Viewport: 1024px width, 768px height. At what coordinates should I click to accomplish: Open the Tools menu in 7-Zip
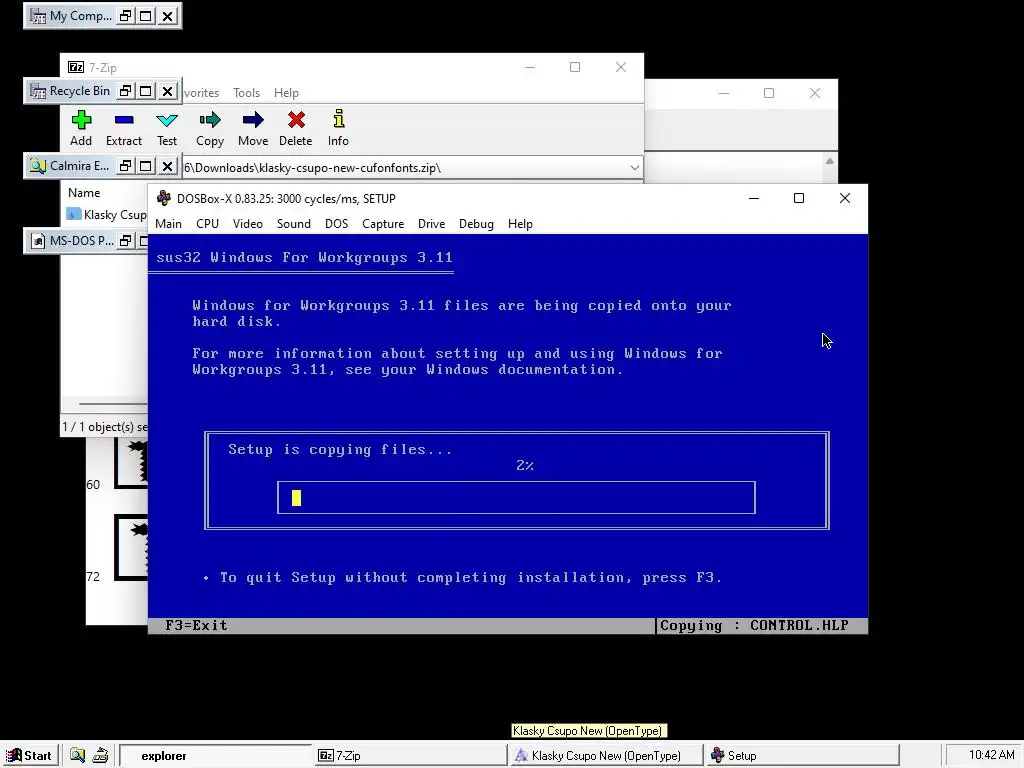[x=246, y=93]
